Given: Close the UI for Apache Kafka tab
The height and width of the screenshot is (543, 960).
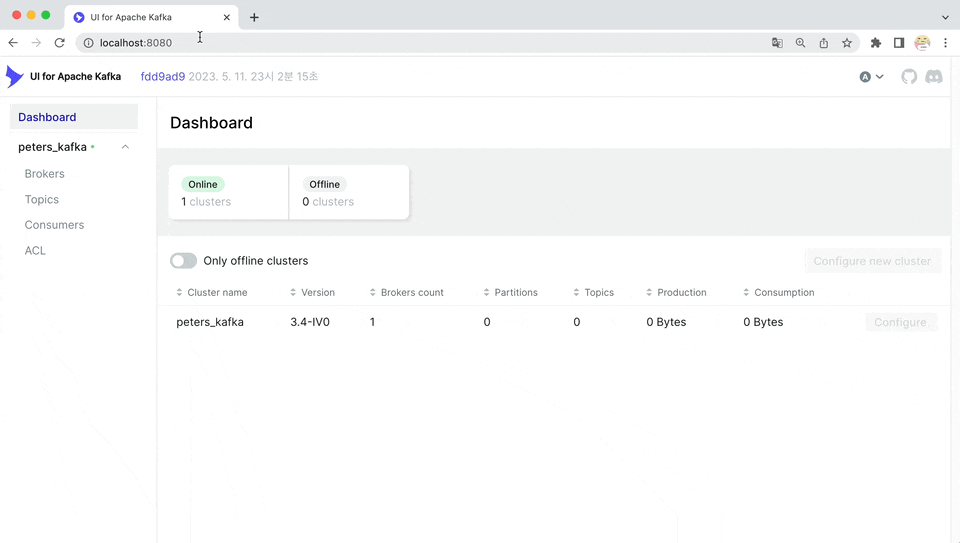Looking at the screenshot, I should point(227,17).
